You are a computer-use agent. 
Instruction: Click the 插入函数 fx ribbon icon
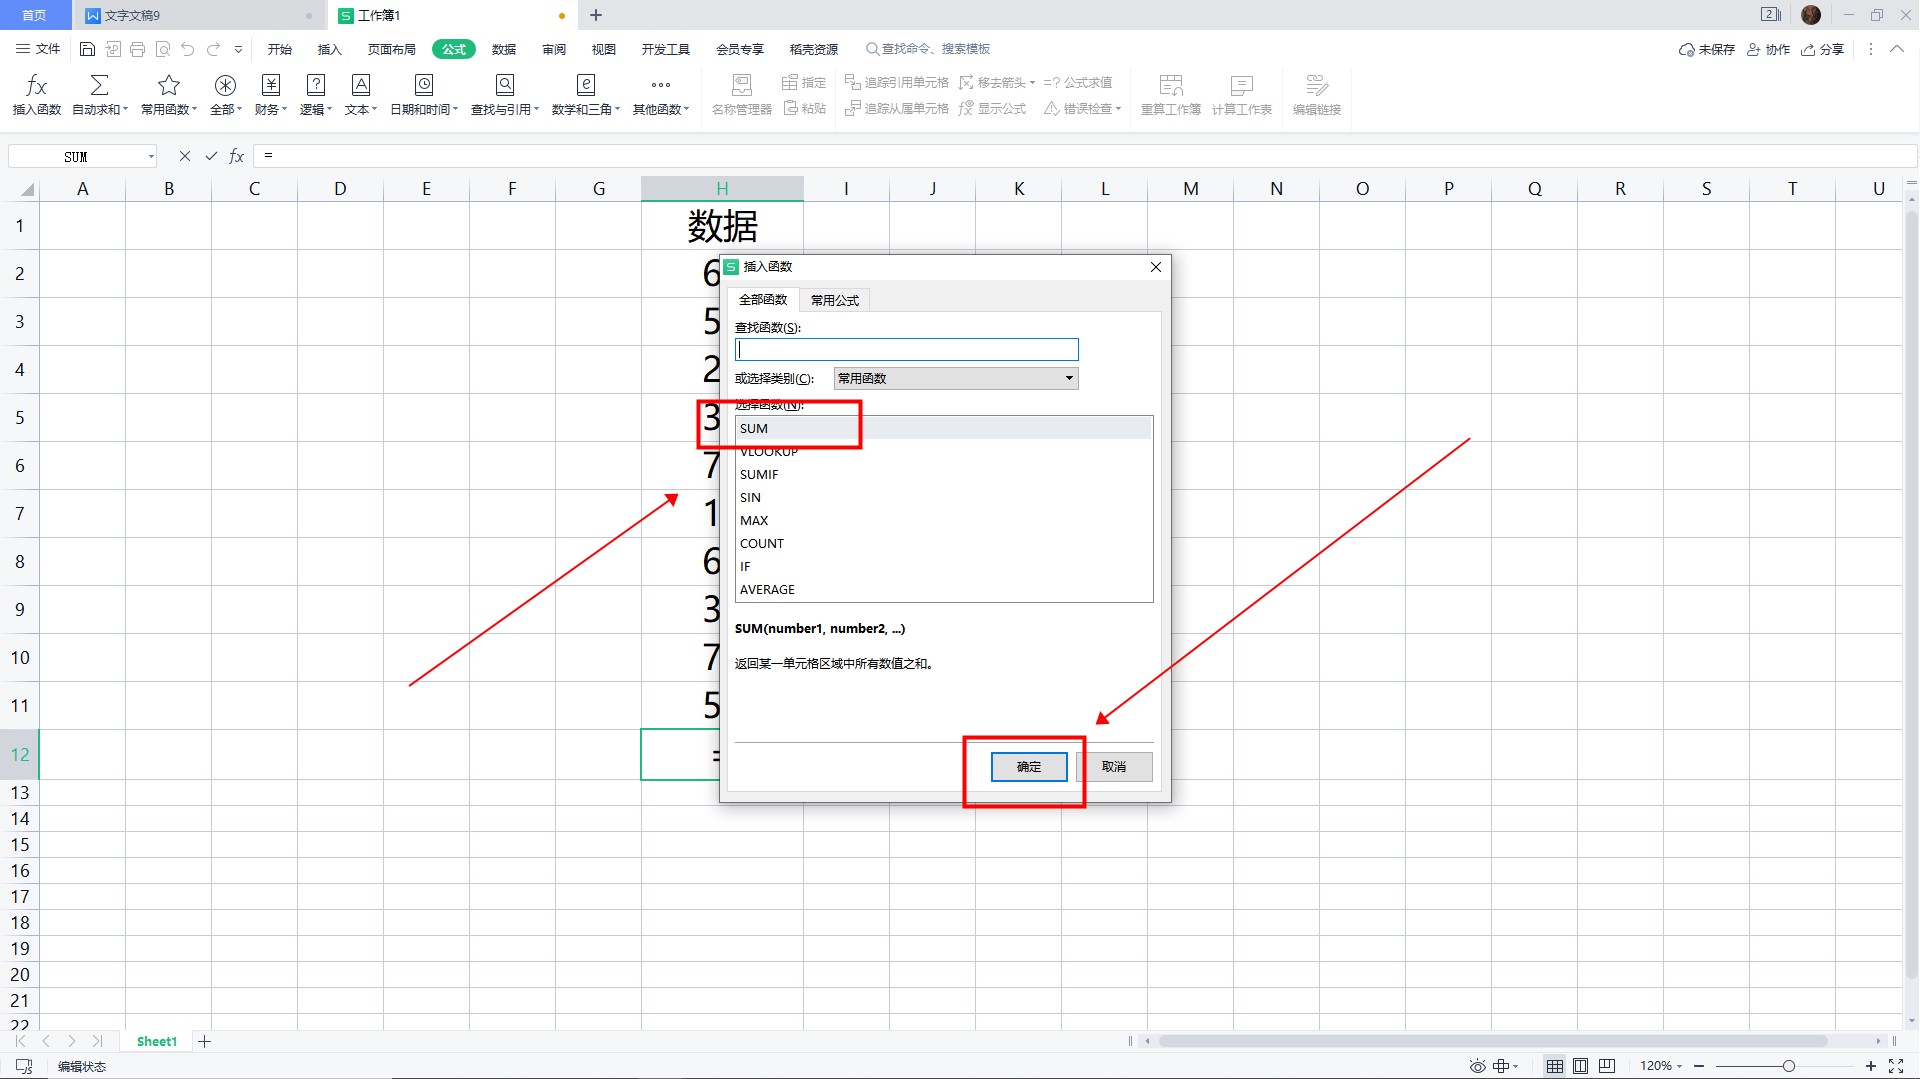click(x=36, y=86)
